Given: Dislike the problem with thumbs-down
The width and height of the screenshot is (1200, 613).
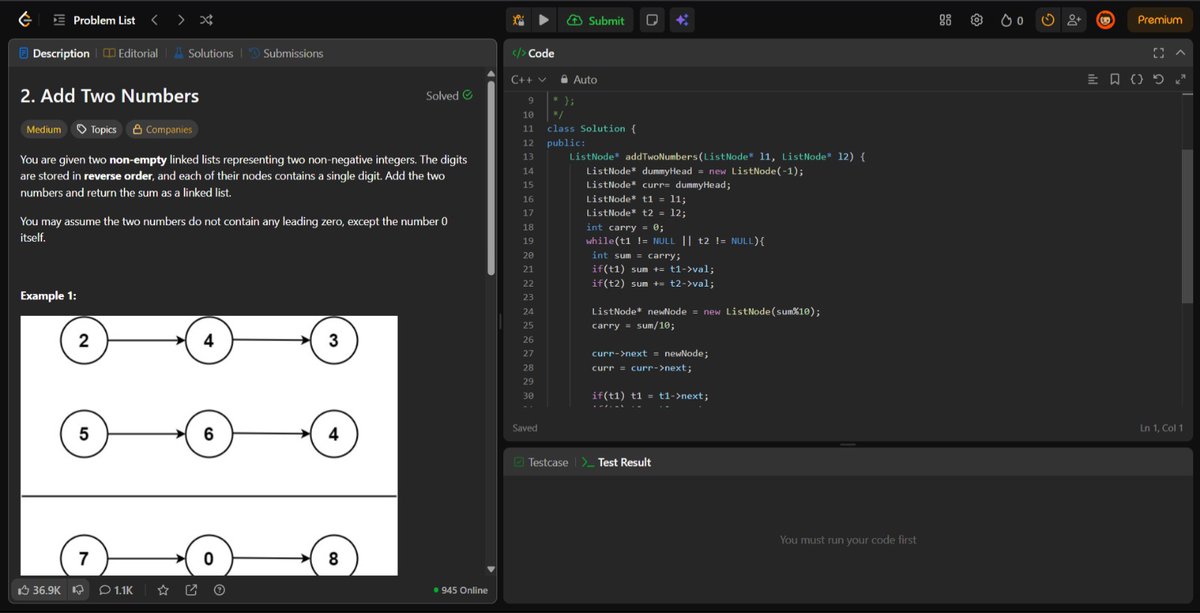Looking at the screenshot, I should click(78, 590).
